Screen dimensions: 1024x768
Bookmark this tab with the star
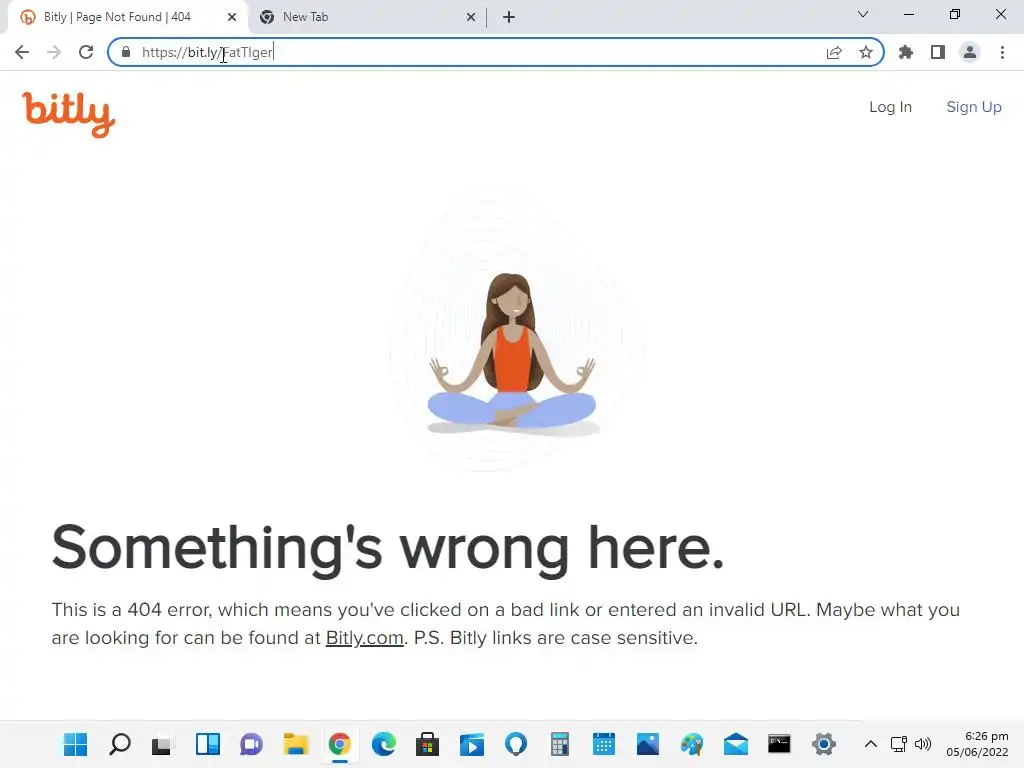(x=866, y=52)
